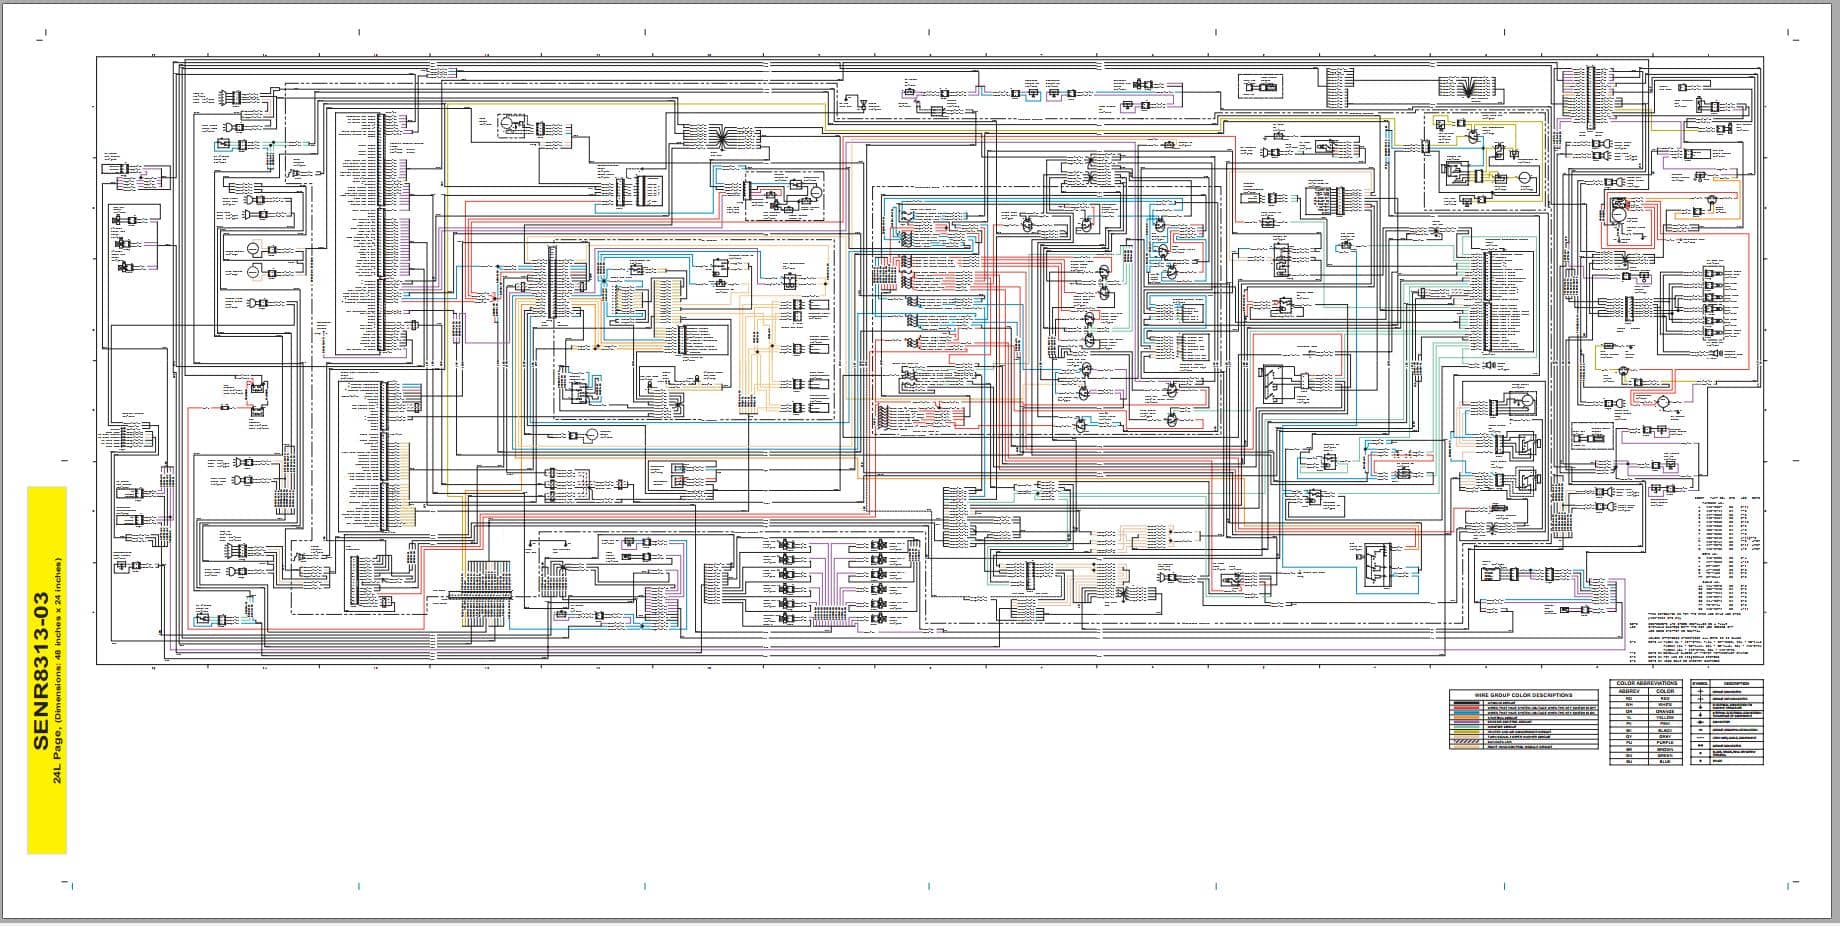Click the RED entry in color abbreviations
This screenshot has height=926, width=1840.
point(1665,698)
